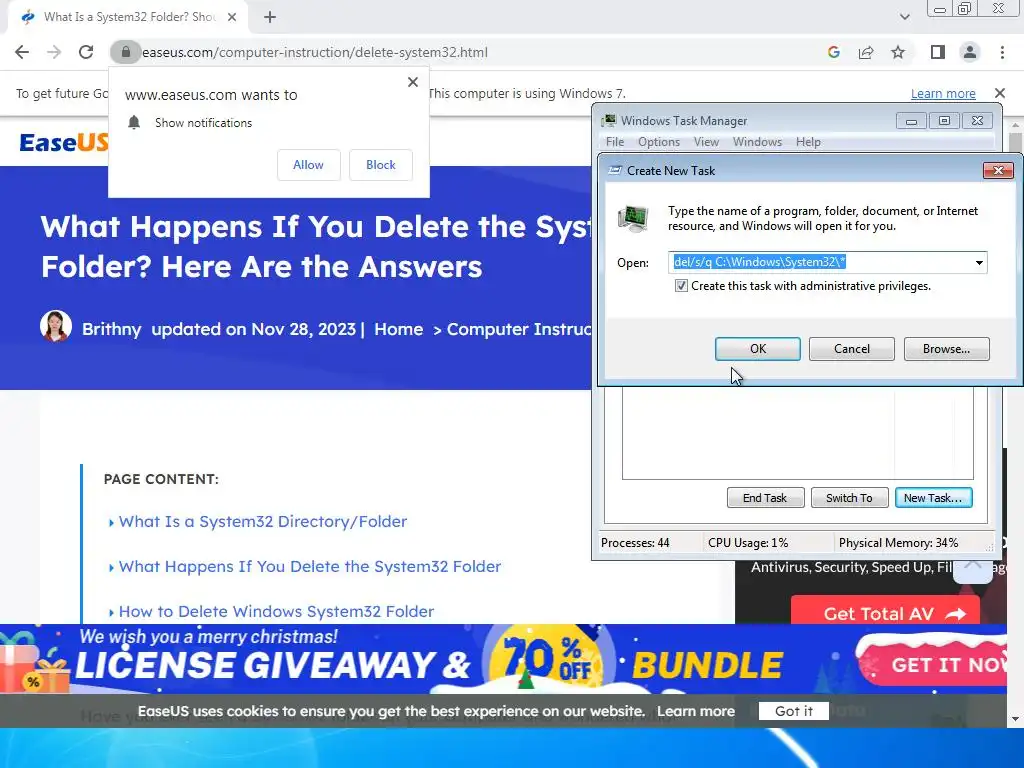Viewport: 1024px width, 768px height.
Task: Click the scroll-to-top arrow button
Action: (x=972, y=568)
